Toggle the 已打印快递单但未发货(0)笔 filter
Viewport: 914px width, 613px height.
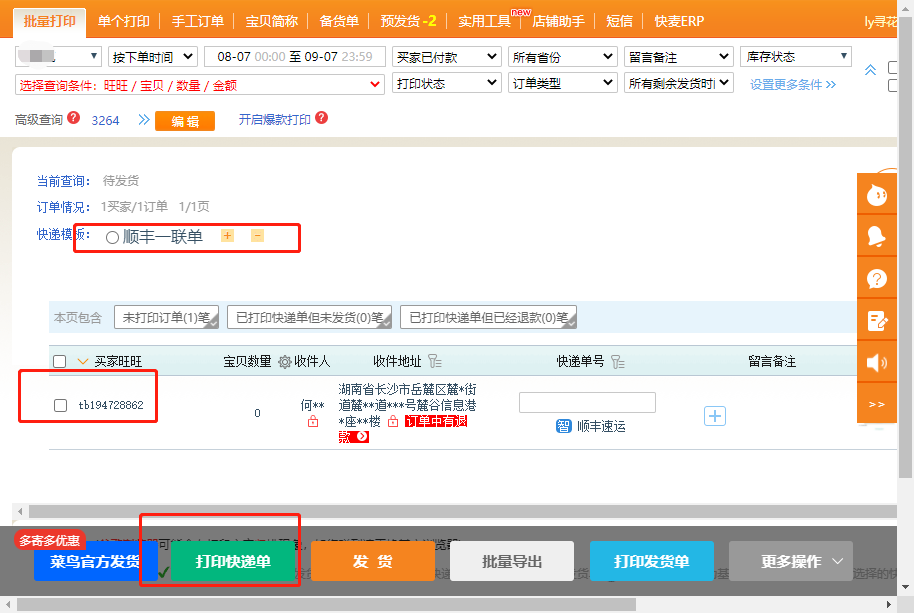(x=310, y=318)
